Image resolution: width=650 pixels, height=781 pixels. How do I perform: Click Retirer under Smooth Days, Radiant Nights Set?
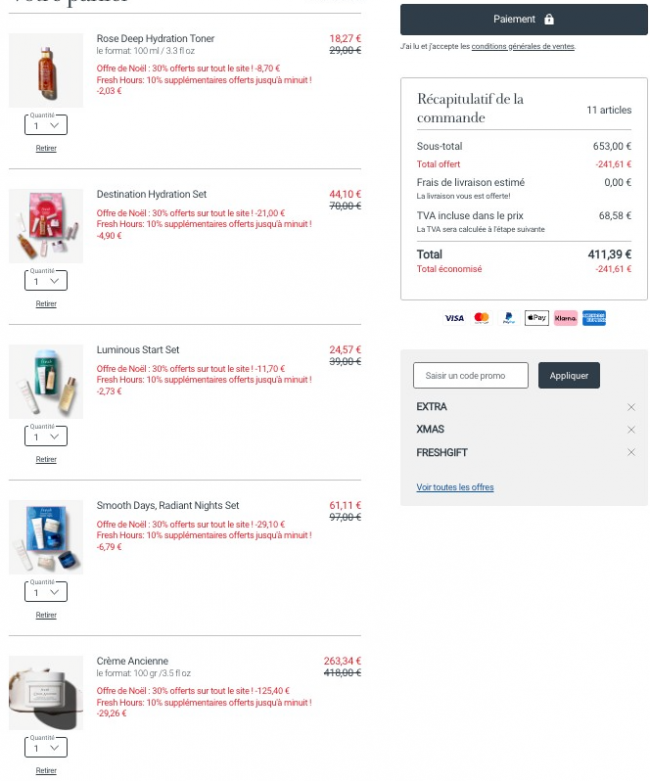point(46,615)
